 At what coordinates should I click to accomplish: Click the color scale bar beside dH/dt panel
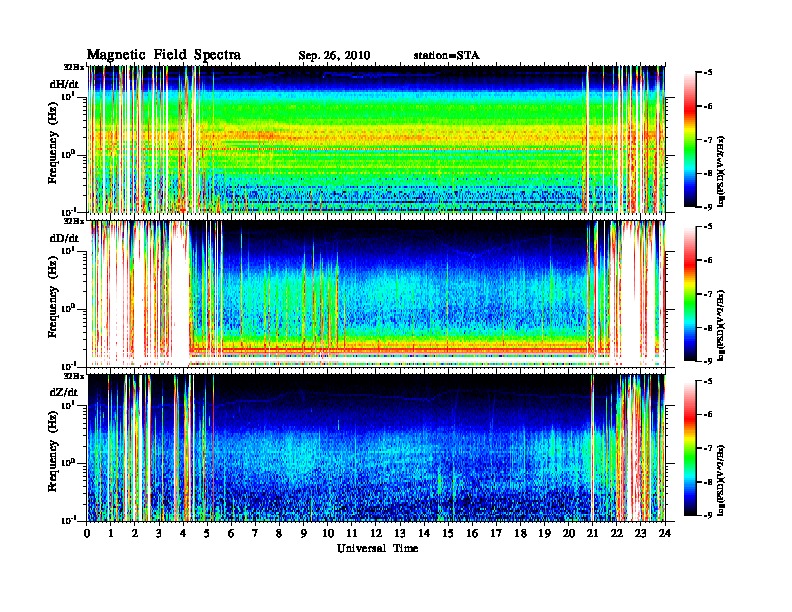click(x=690, y=140)
